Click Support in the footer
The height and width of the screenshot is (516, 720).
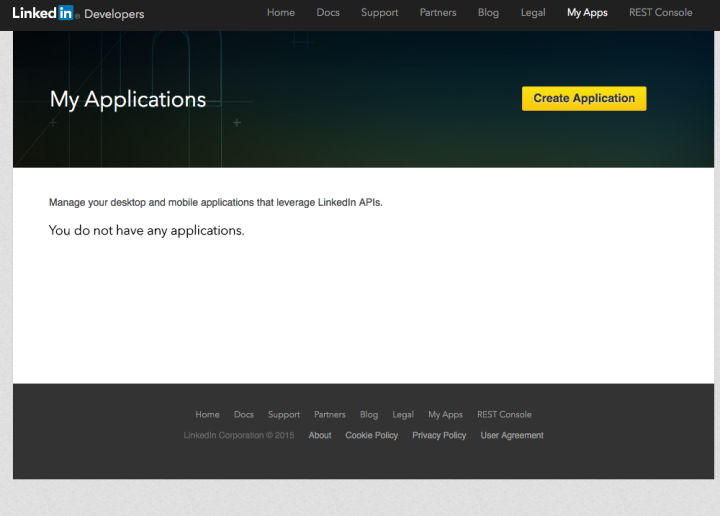click(284, 415)
